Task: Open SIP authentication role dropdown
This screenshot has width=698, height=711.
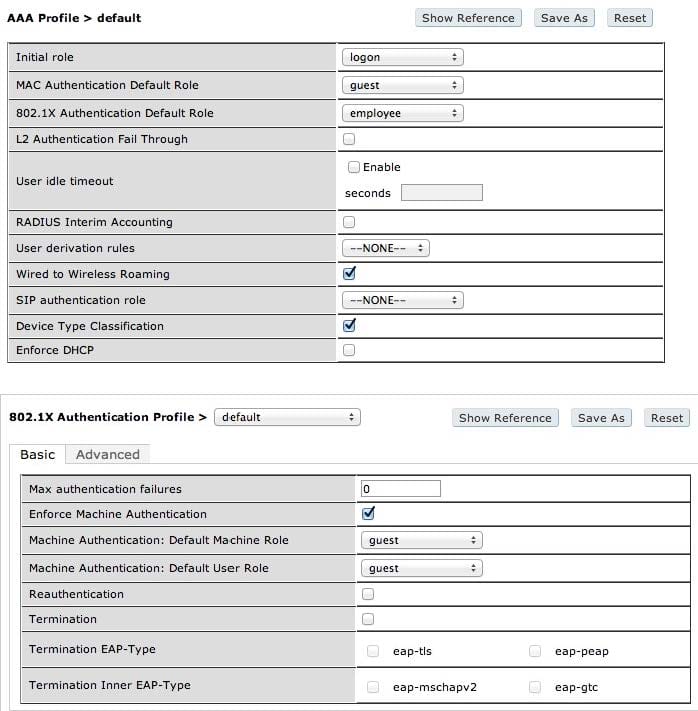Action: tap(402, 300)
